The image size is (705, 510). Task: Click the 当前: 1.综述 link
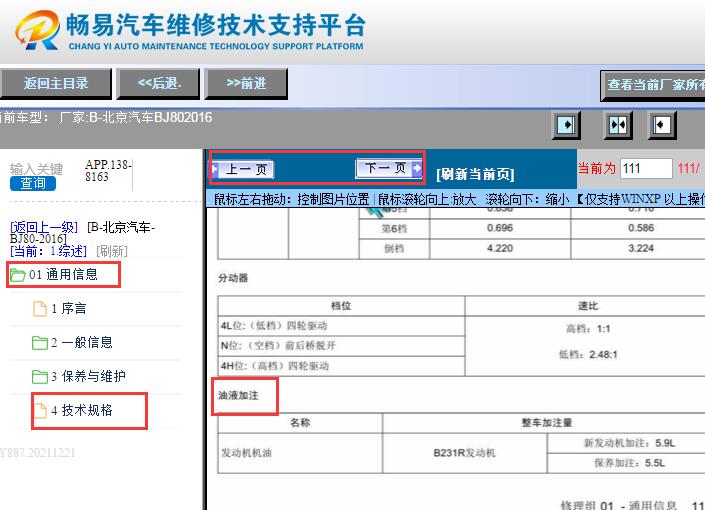pyautogui.click(x=48, y=251)
